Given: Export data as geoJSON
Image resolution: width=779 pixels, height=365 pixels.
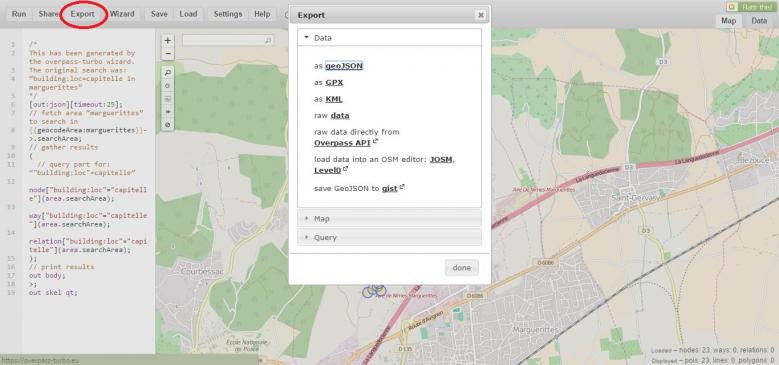Looking at the screenshot, I should click(x=344, y=66).
